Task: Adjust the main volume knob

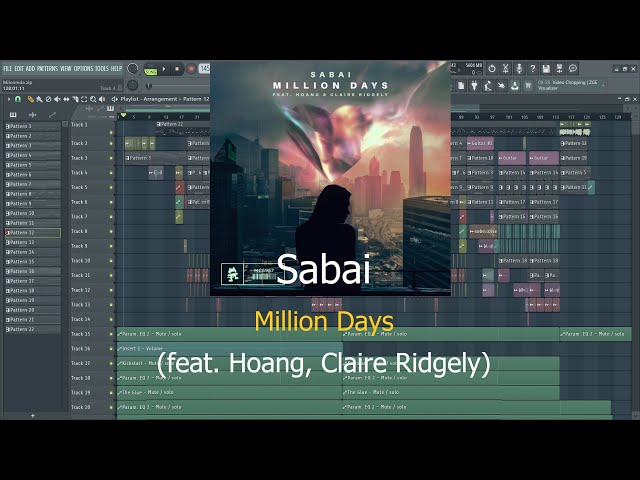Action: (x=133, y=69)
